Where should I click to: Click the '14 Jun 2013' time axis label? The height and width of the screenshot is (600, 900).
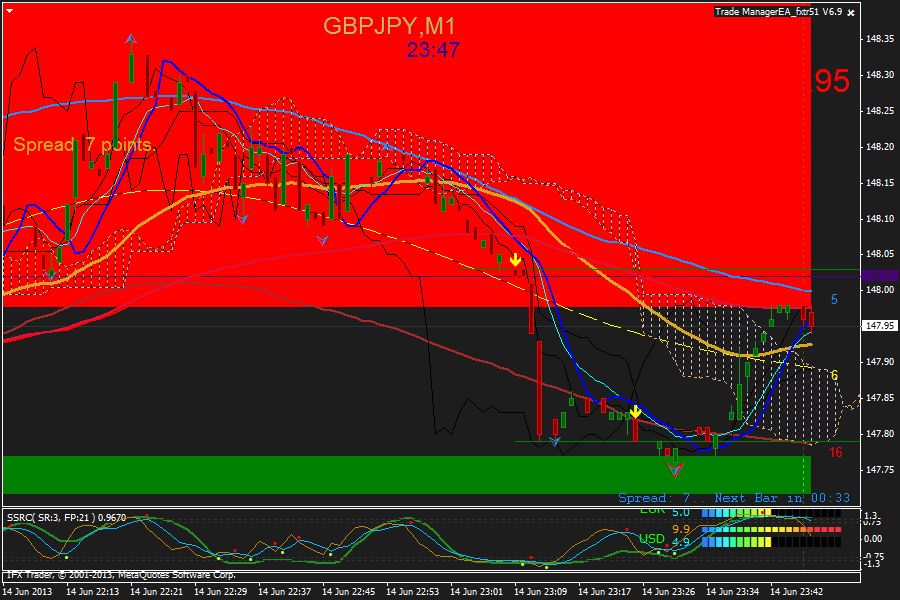pos(27,591)
